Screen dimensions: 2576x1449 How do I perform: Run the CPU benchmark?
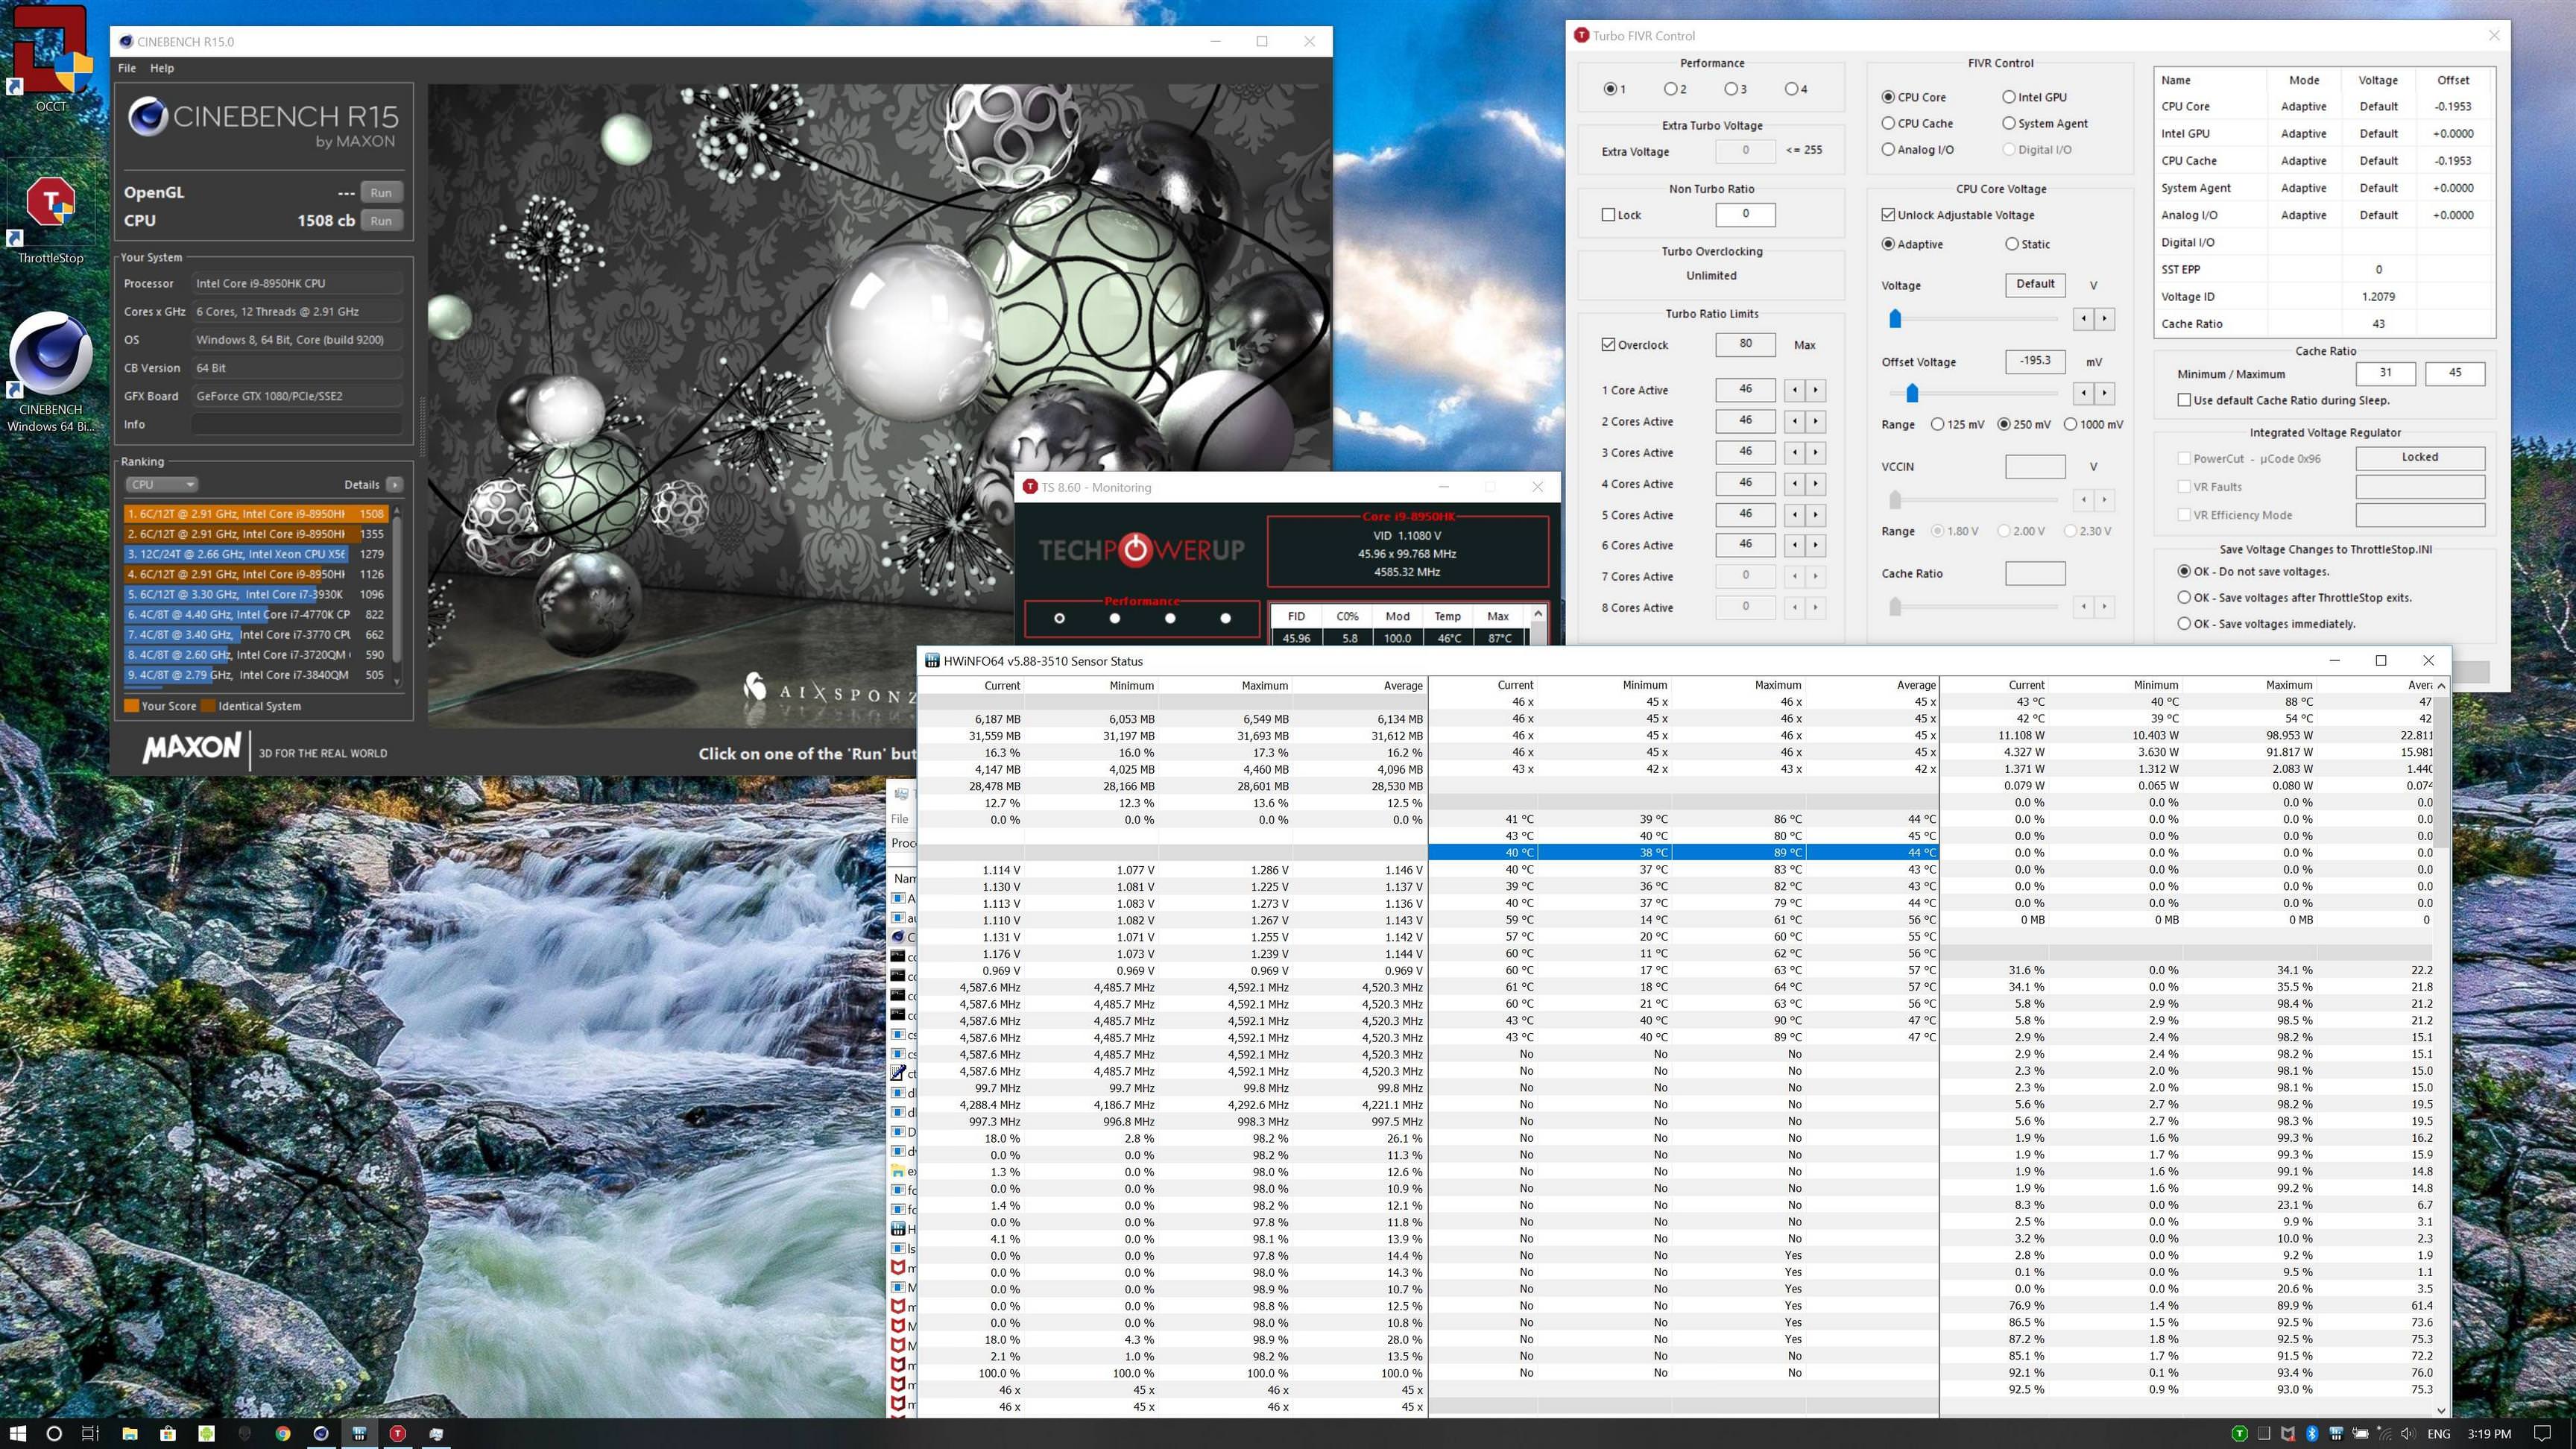pos(381,220)
